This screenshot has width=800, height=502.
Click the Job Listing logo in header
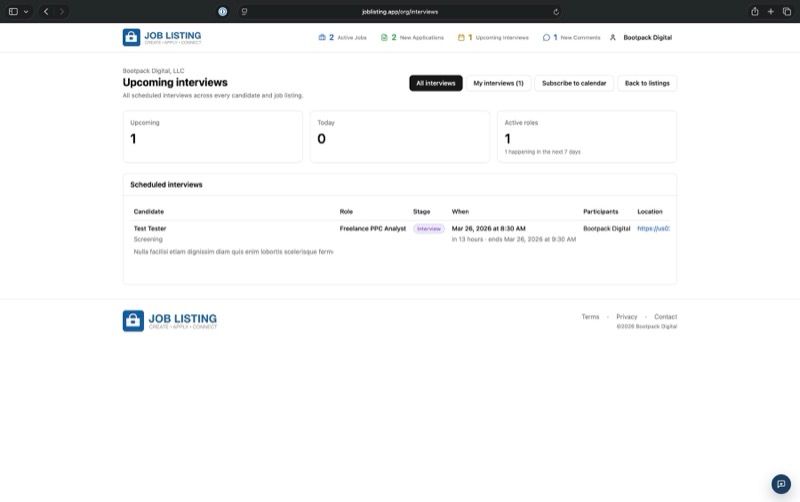162,37
